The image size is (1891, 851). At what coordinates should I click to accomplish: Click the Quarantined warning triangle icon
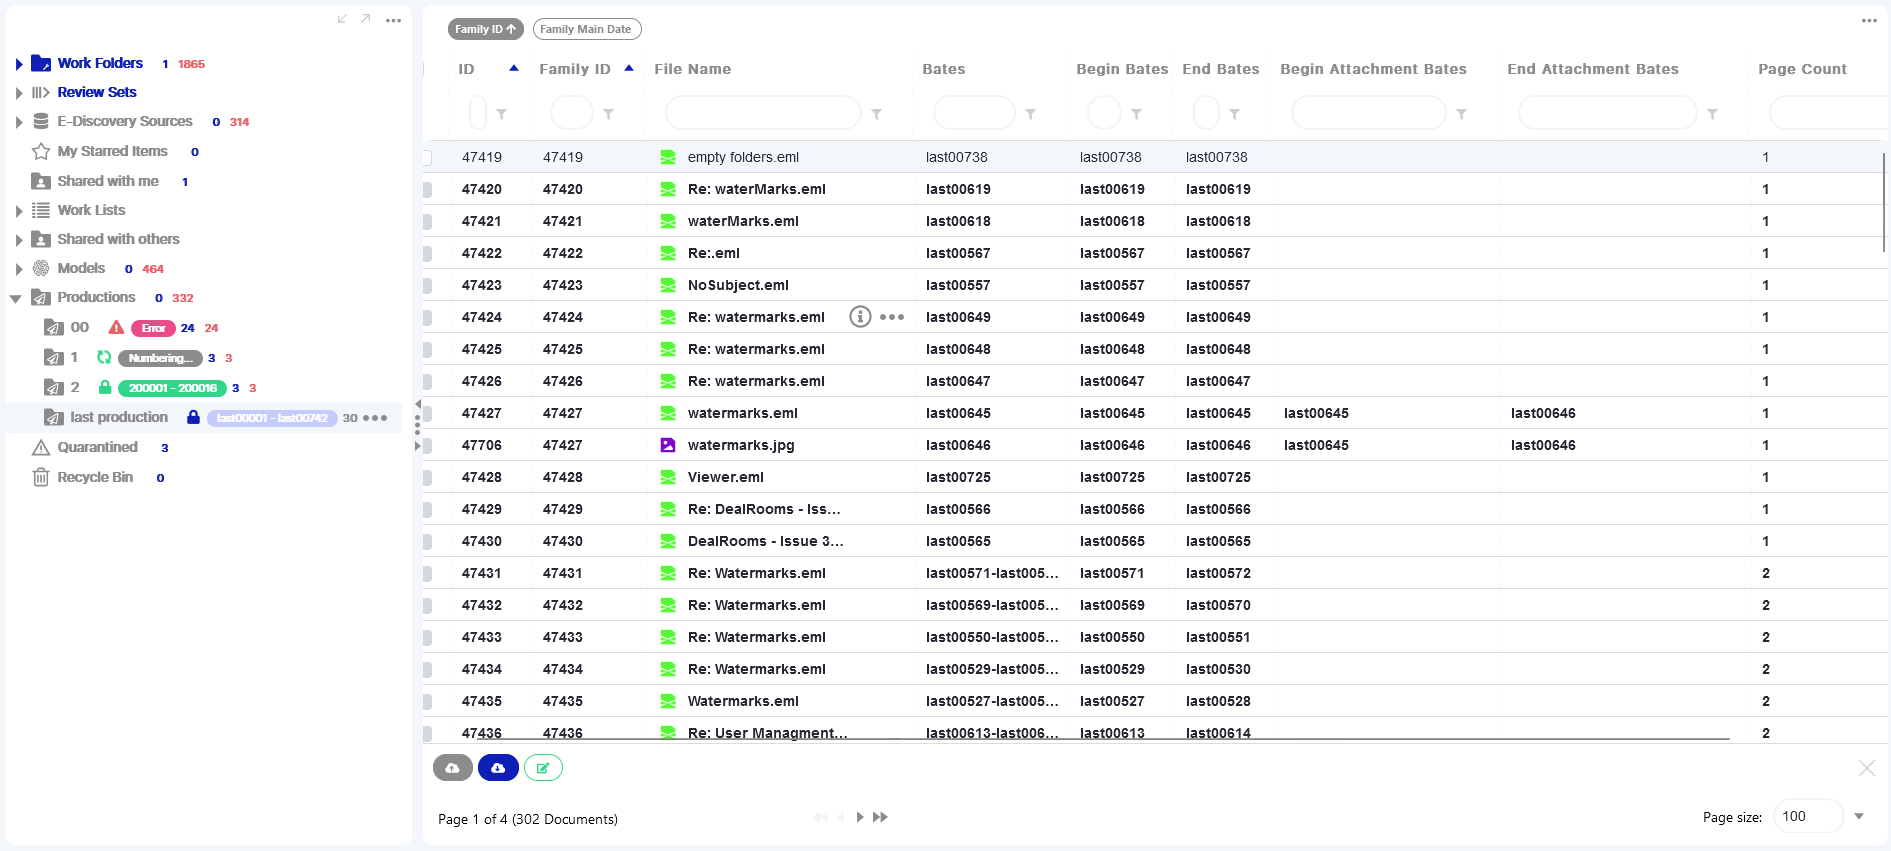tap(41, 447)
